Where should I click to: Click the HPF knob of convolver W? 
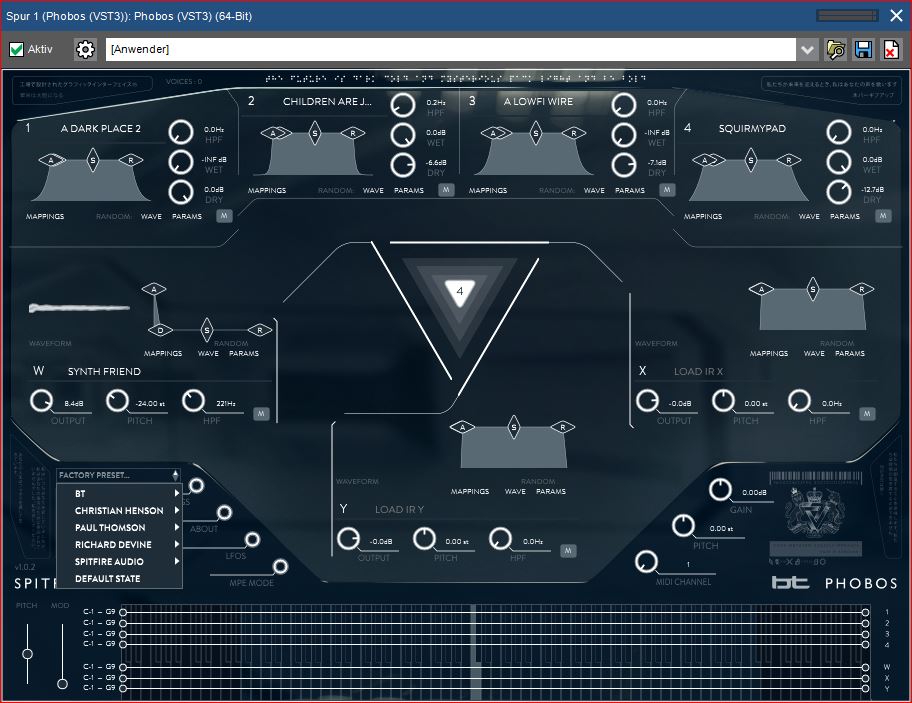tap(194, 401)
